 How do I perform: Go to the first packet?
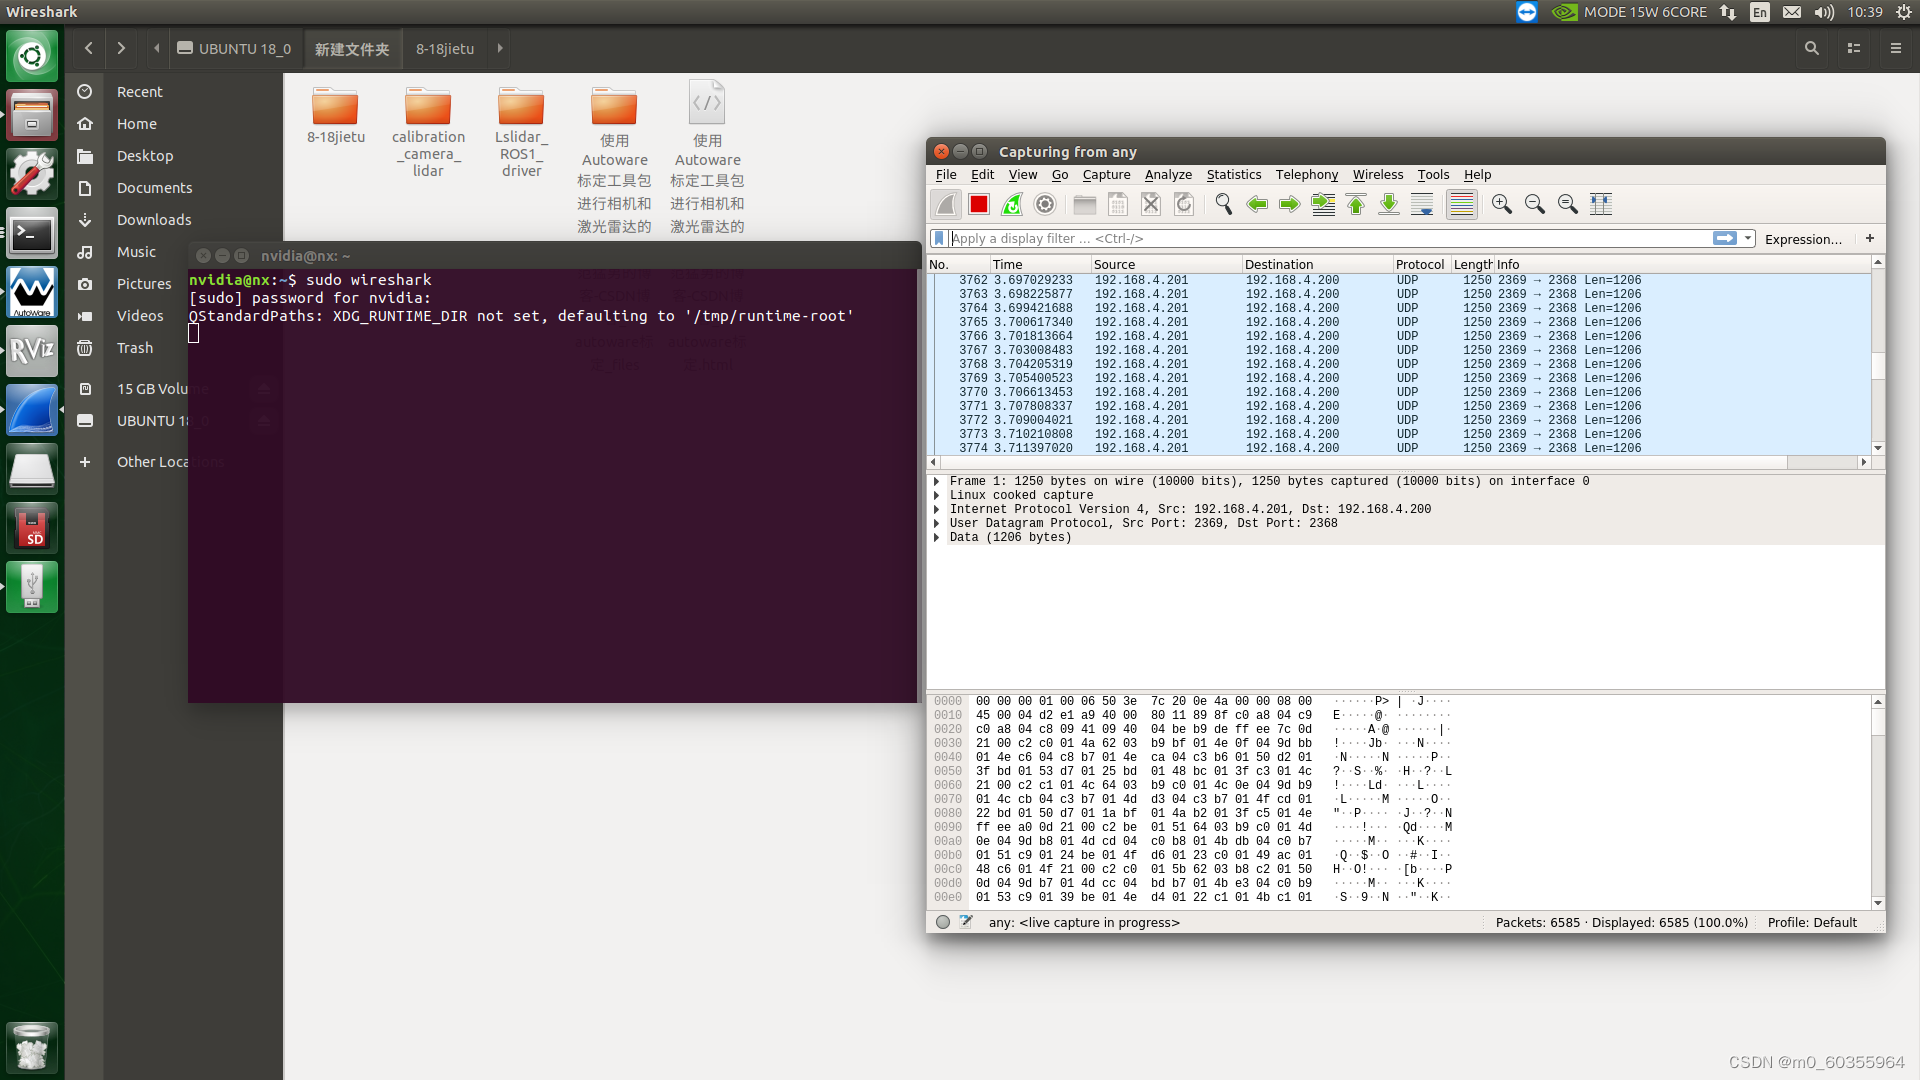[x=1356, y=205]
